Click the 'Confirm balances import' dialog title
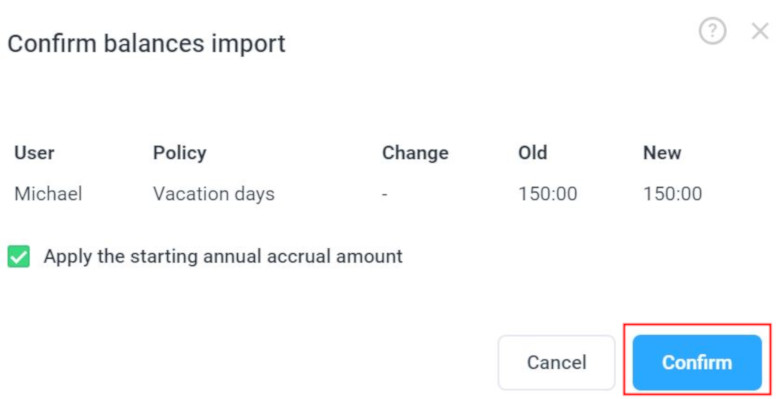The height and width of the screenshot is (399, 777). coord(146,44)
